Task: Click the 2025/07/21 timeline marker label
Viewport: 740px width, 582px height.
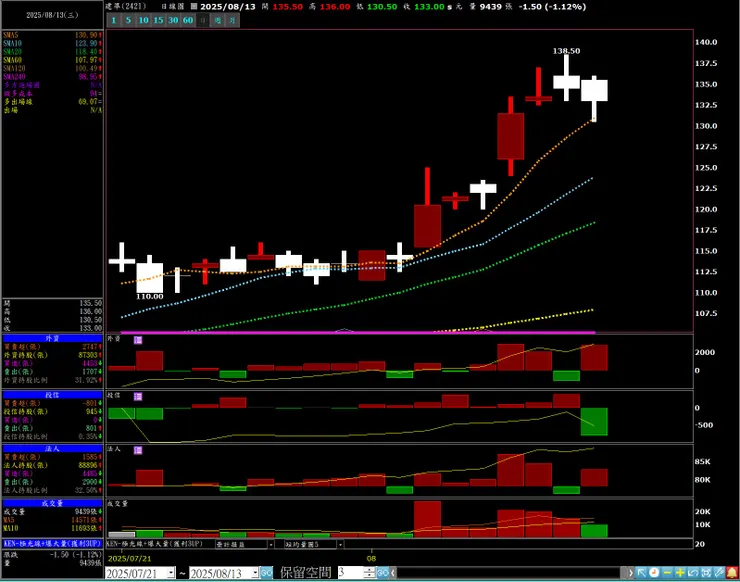Action: 130,559
